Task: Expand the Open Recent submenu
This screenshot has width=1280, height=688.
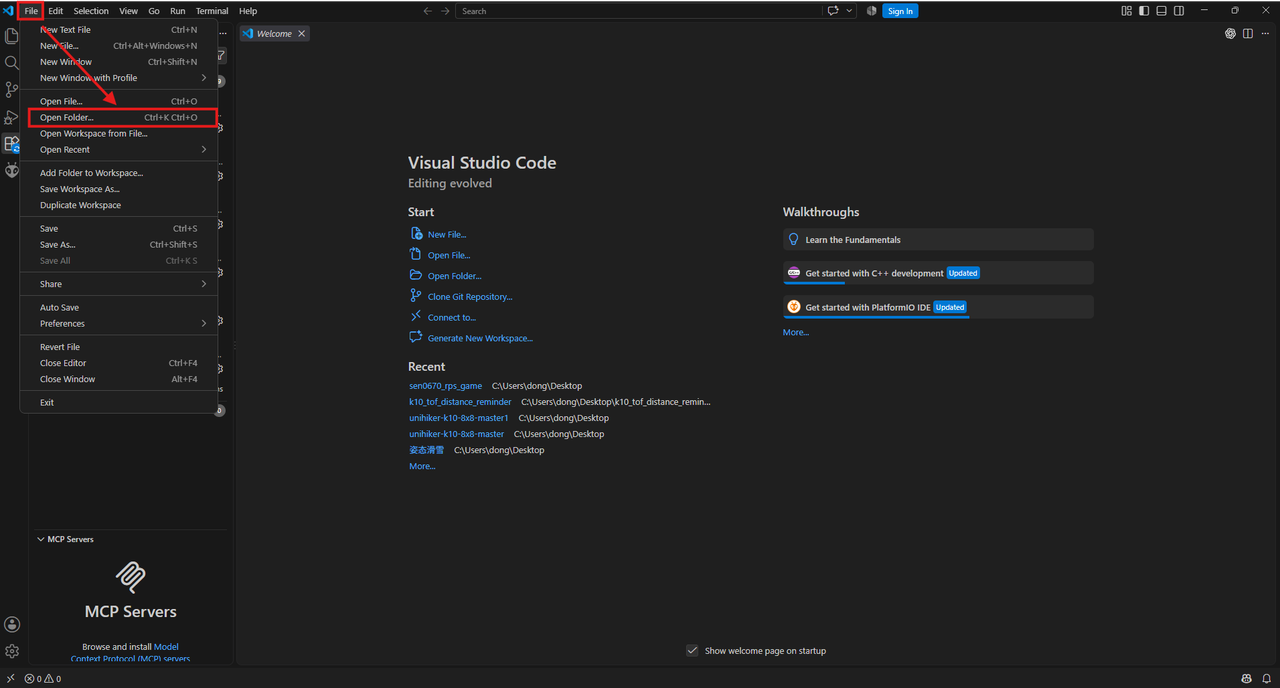Action: click(119, 150)
